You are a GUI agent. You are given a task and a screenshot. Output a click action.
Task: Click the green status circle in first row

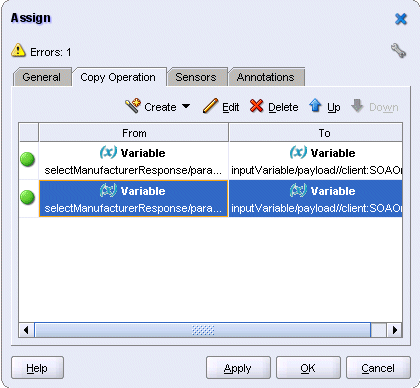pyautogui.click(x=27, y=159)
